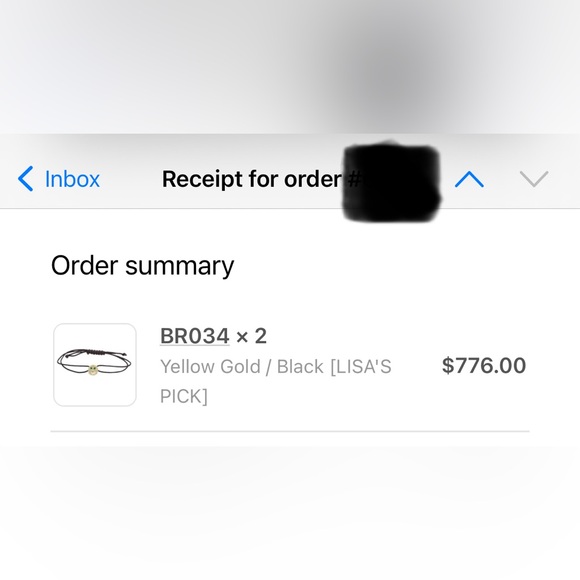Tap the blue back chevron beside Inbox
The width and height of the screenshot is (580, 580).
pos(26,179)
